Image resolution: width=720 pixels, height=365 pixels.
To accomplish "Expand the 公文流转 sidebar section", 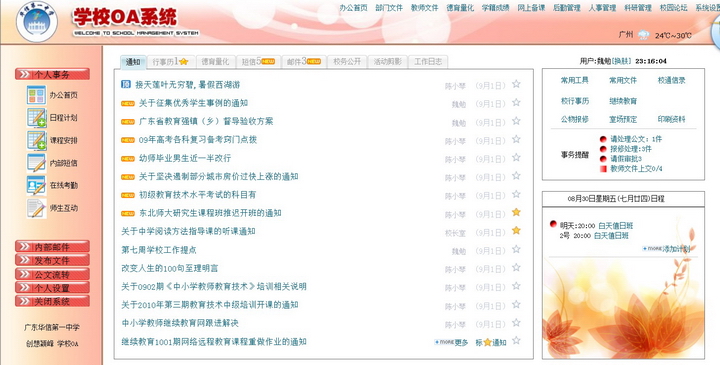I will coord(52,275).
